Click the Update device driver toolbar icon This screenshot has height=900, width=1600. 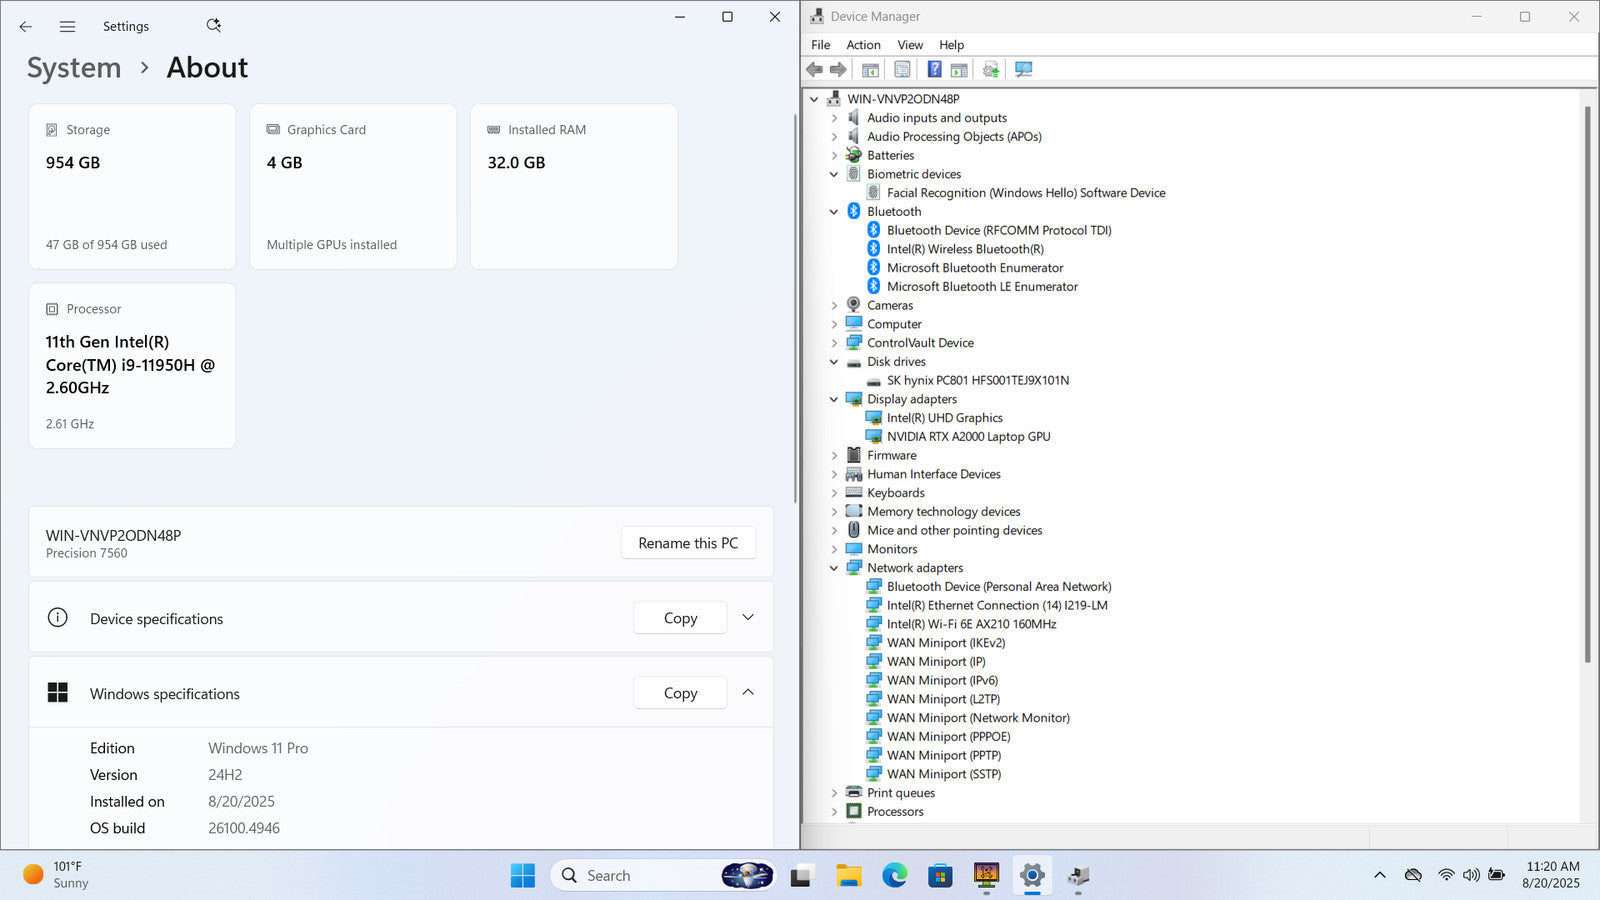click(x=991, y=69)
